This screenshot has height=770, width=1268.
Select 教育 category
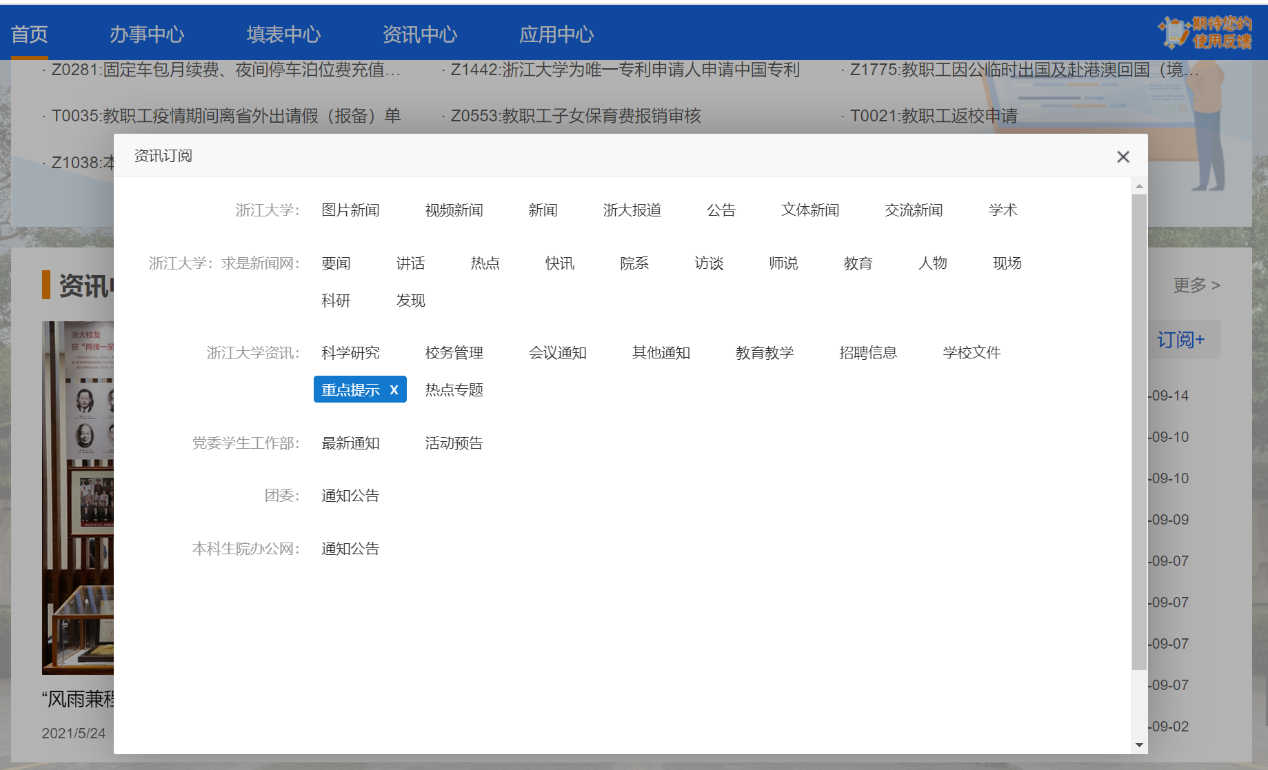click(x=858, y=263)
